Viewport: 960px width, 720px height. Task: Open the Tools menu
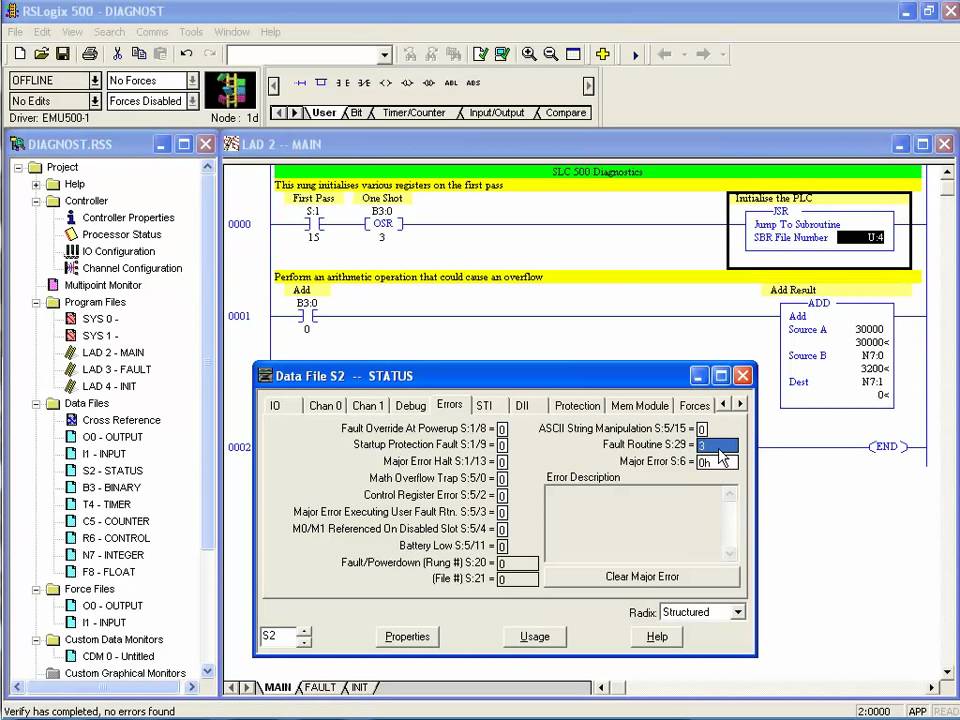[191, 32]
